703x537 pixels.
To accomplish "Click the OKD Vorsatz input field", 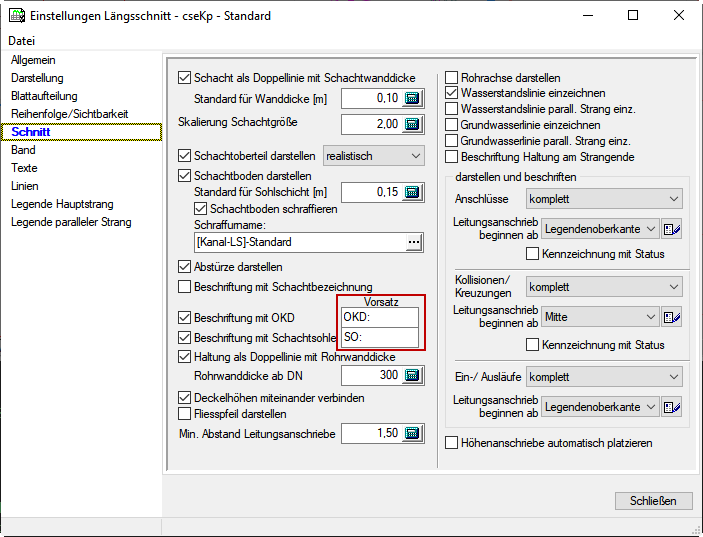I will tap(379, 317).
